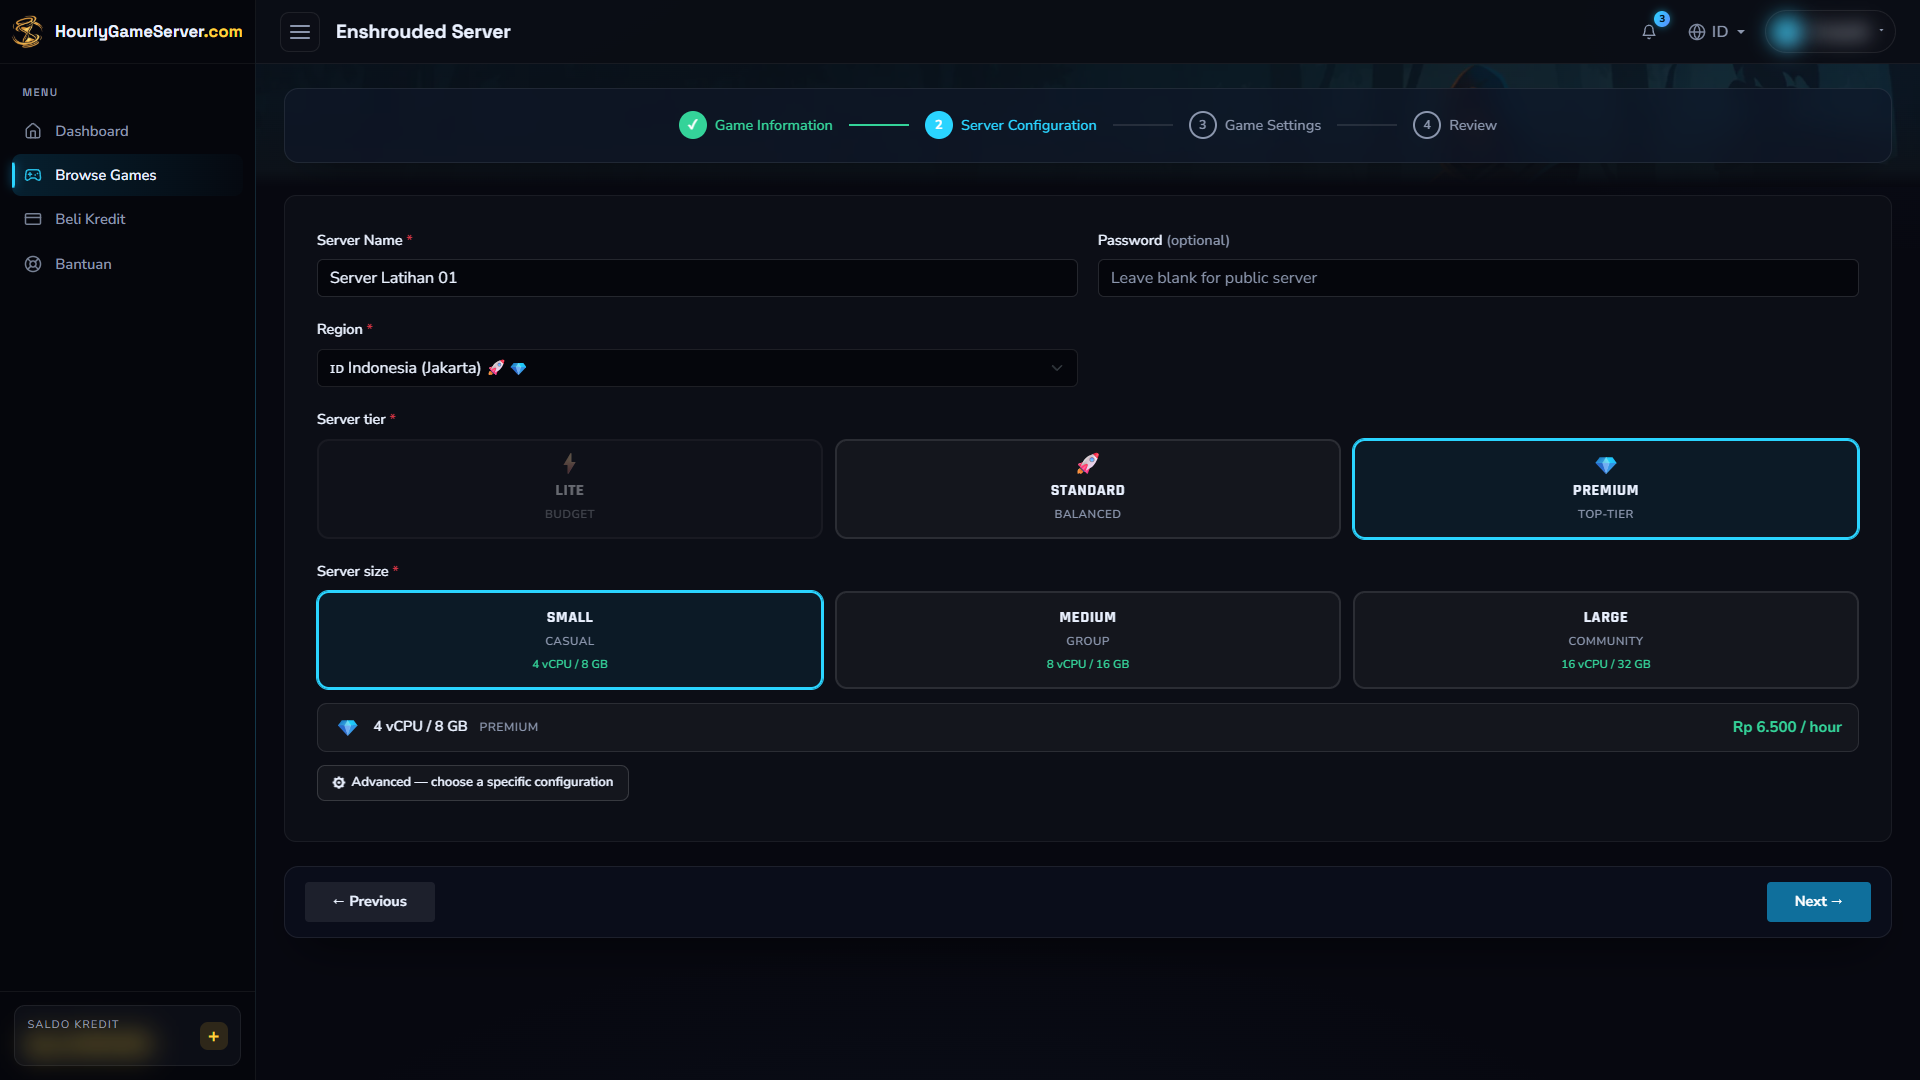Screen dimensions: 1920x1080
Task: Open Bantuan help page
Action: pos(127,264)
